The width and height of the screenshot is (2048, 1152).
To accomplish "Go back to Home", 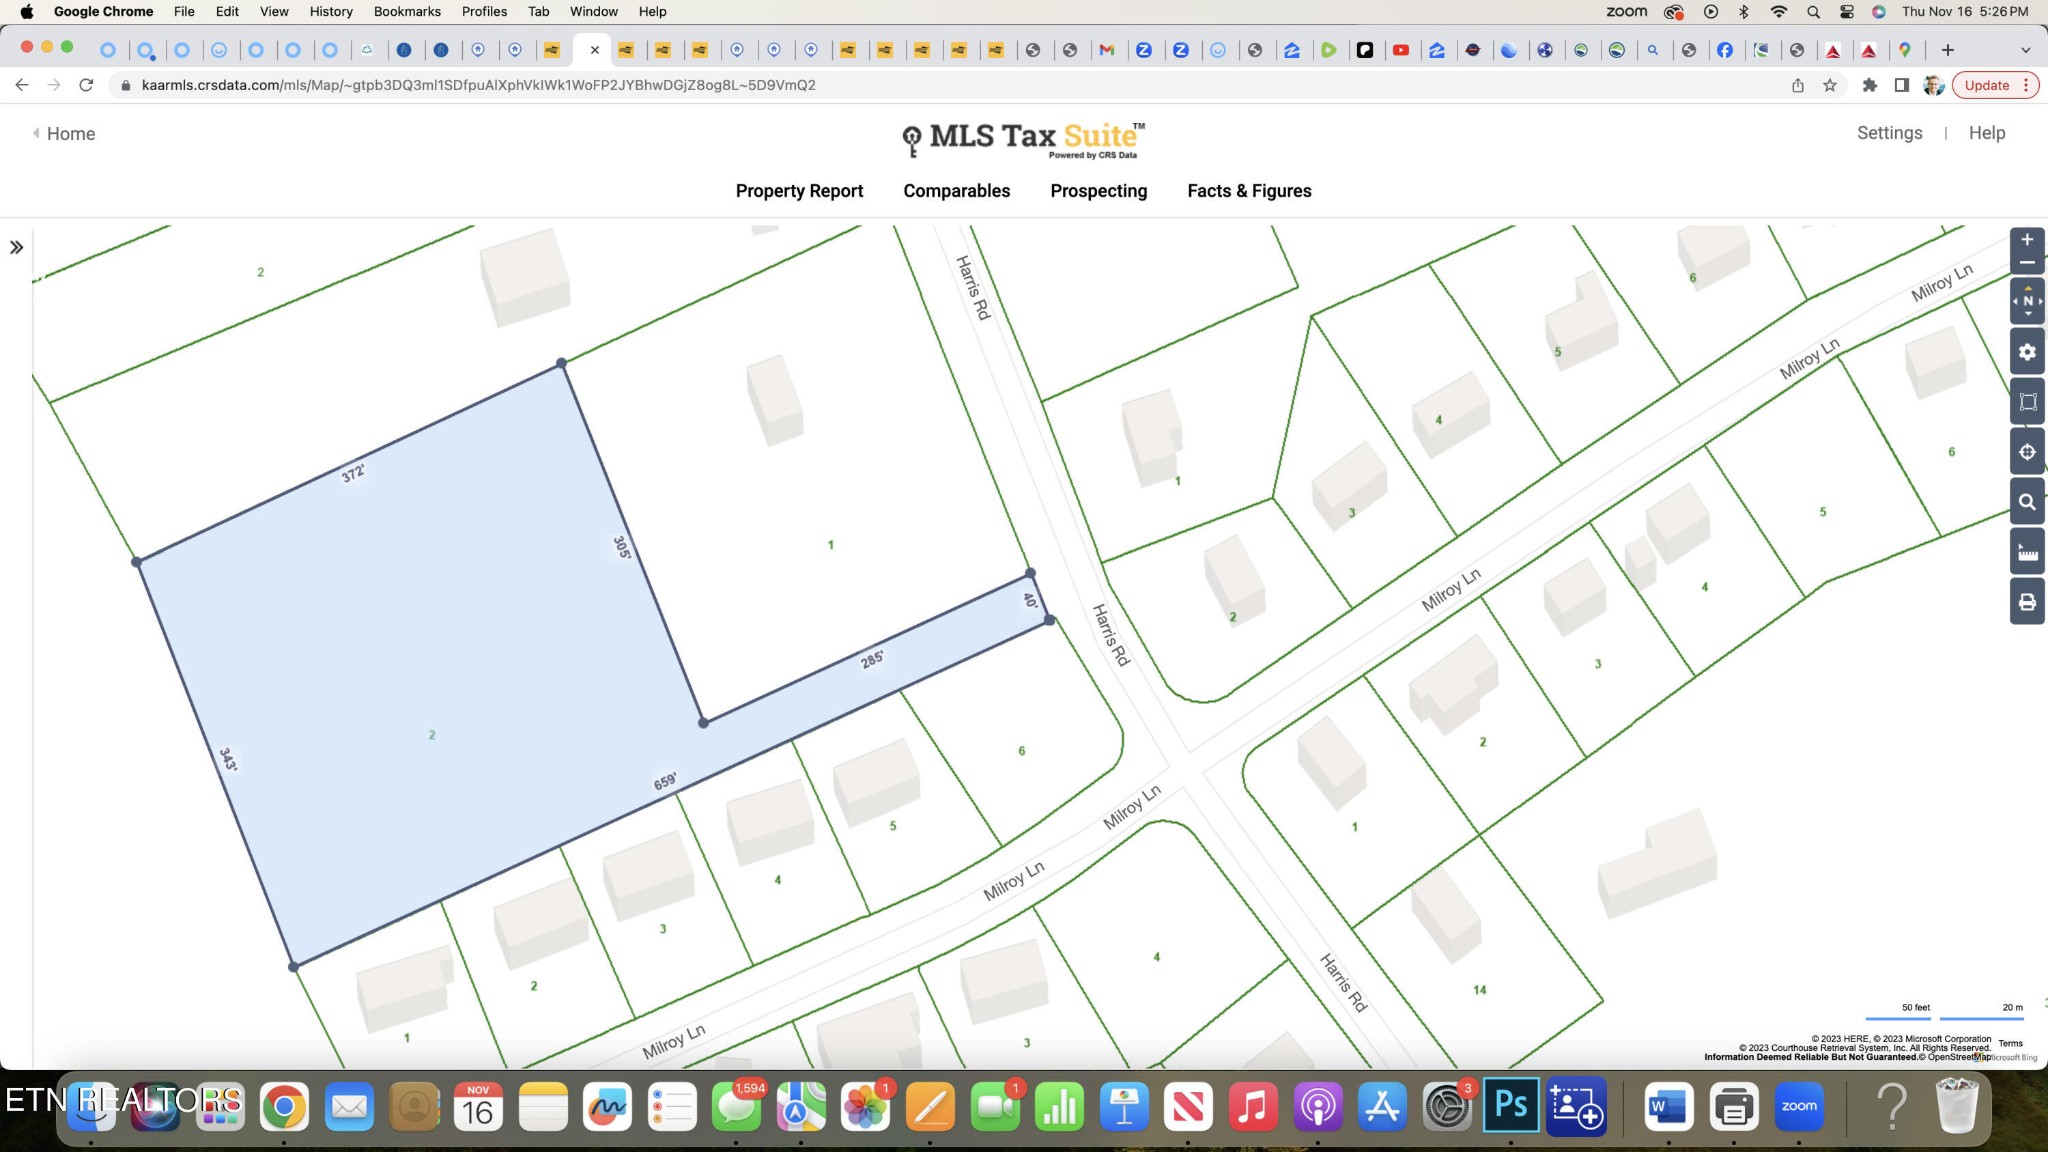I will pyautogui.click(x=64, y=133).
